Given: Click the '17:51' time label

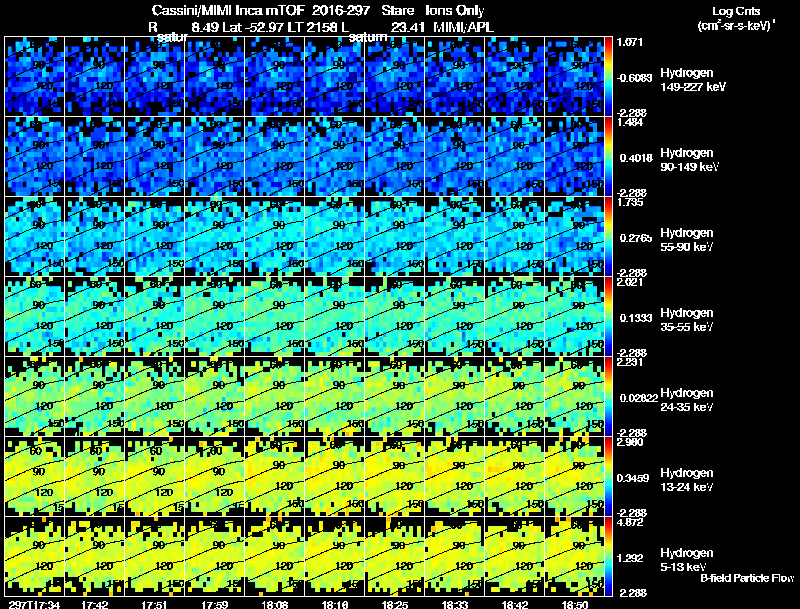Looking at the screenshot, I should point(155,604).
